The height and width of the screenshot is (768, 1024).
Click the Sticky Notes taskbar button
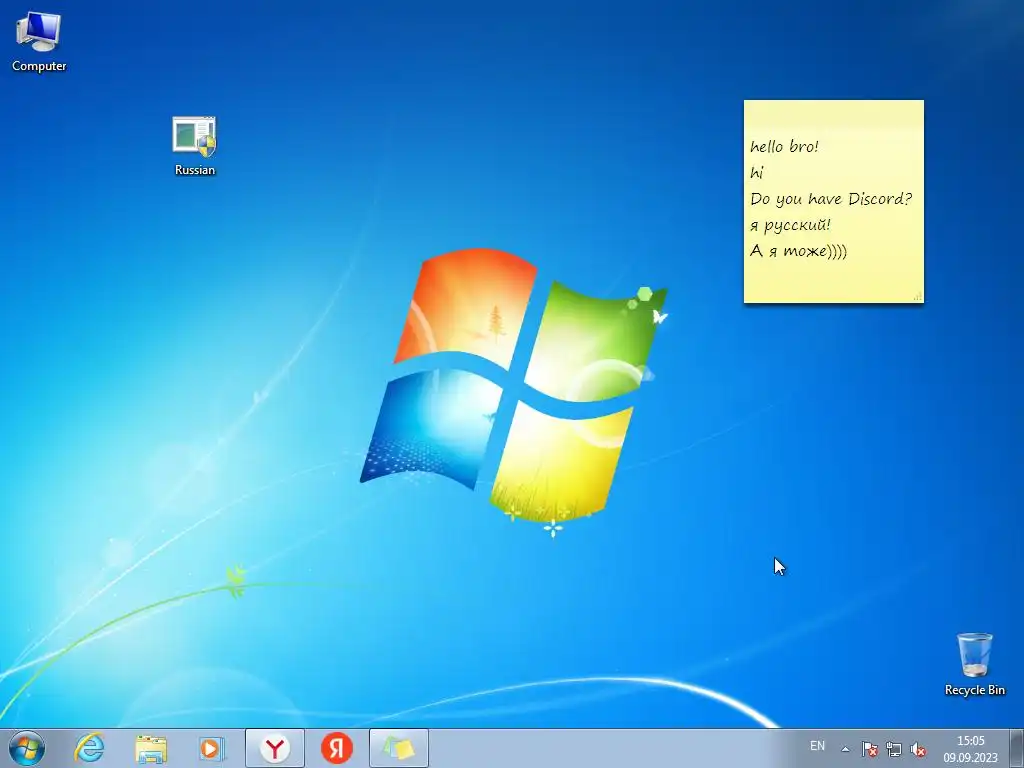[398, 748]
